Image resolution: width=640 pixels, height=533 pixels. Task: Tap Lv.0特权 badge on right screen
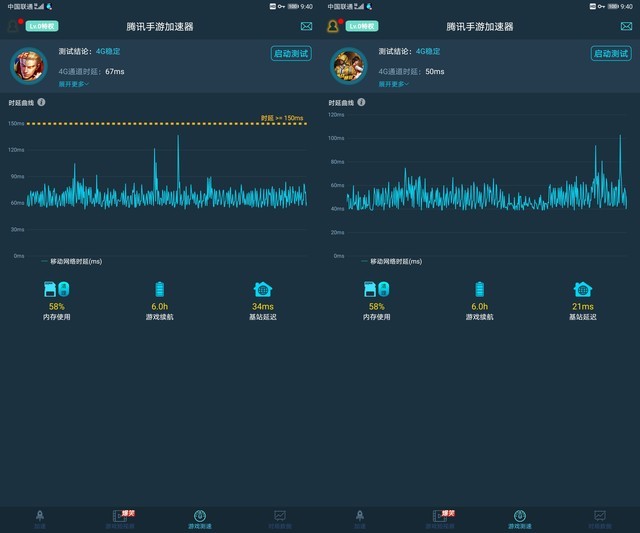pos(362,27)
